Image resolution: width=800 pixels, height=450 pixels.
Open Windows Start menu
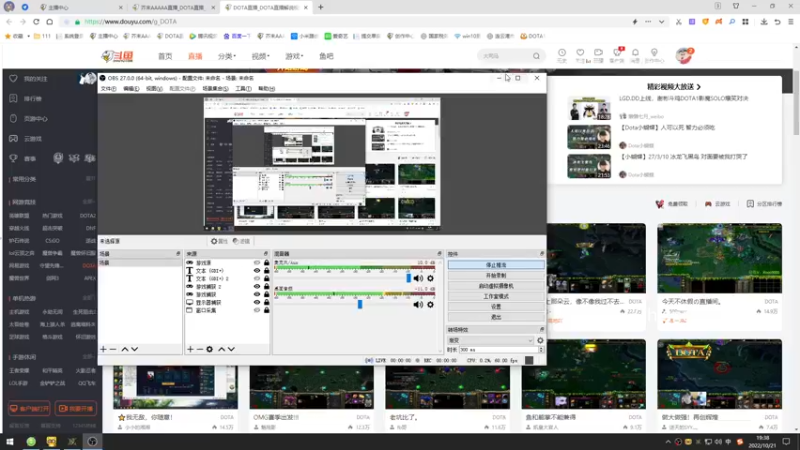click(x=10, y=442)
